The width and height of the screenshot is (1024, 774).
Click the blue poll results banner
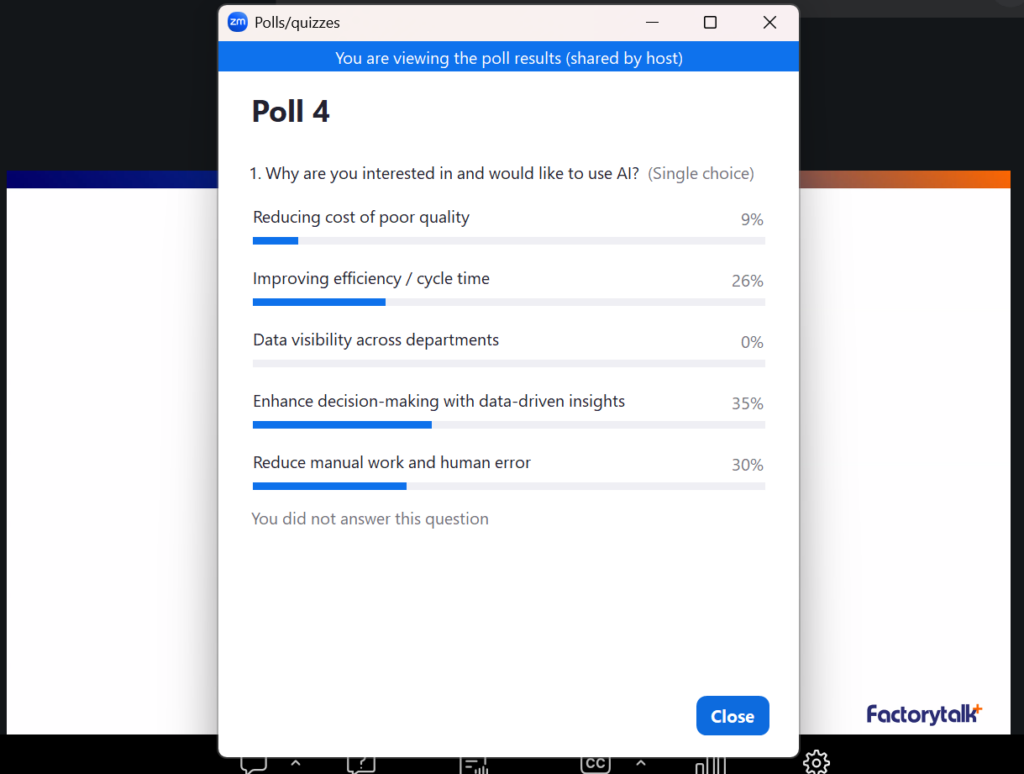point(508,58)
